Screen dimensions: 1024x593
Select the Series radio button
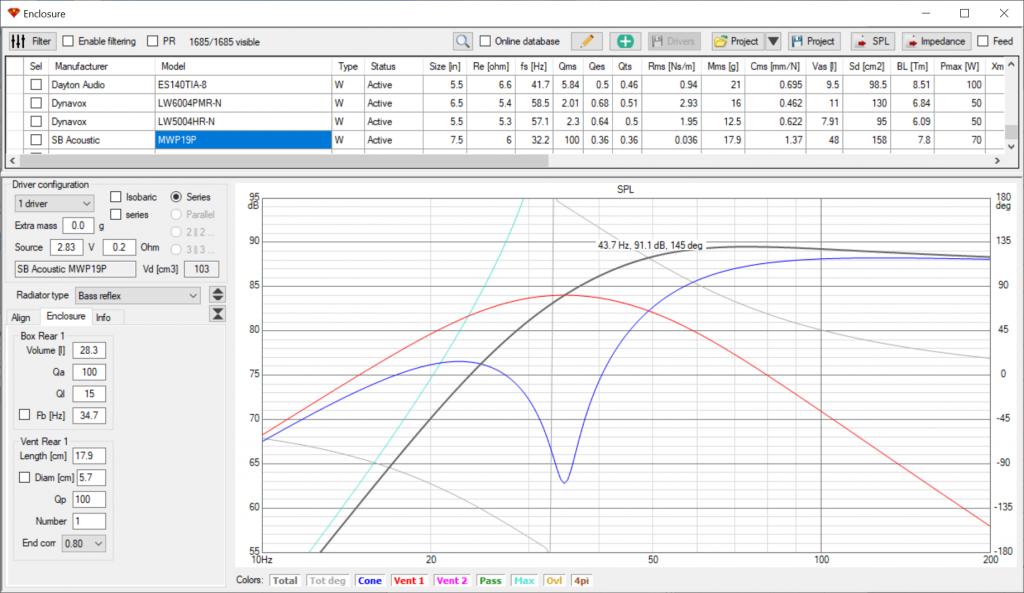pyautogui.click(x=176, y=197)
